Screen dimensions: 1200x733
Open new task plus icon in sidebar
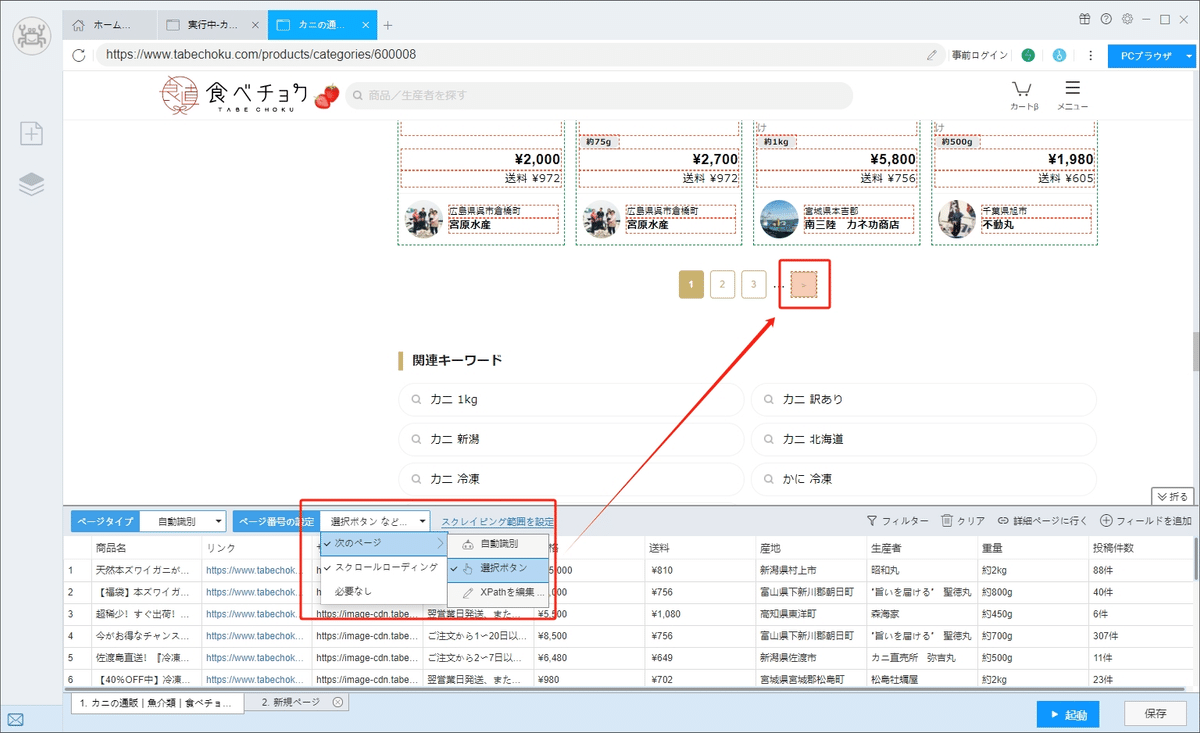[x=31, y=134]
